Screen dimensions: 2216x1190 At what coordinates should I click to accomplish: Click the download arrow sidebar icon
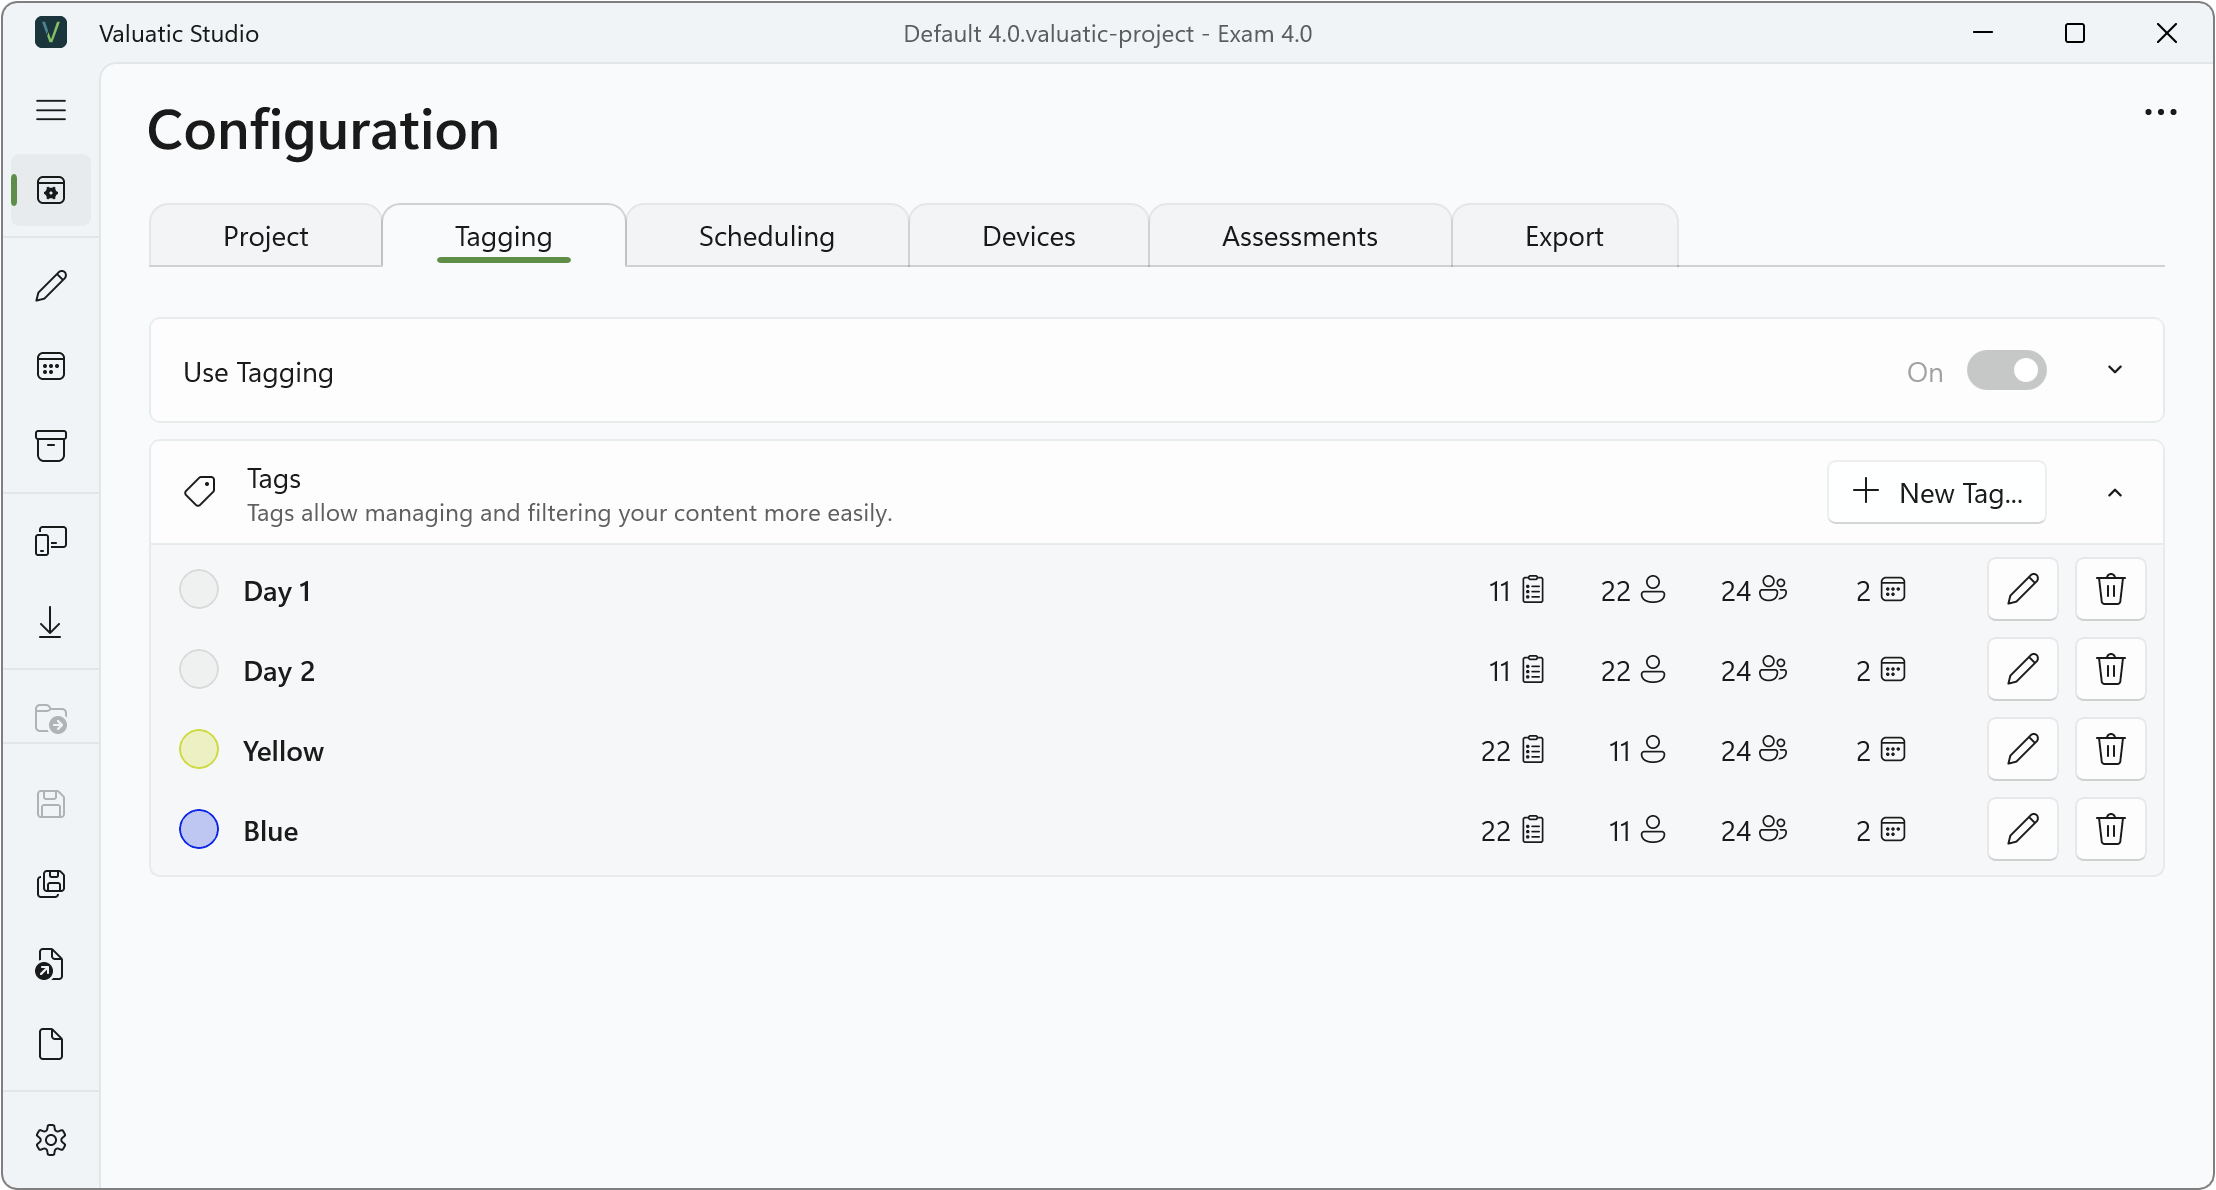pos(51,622)
